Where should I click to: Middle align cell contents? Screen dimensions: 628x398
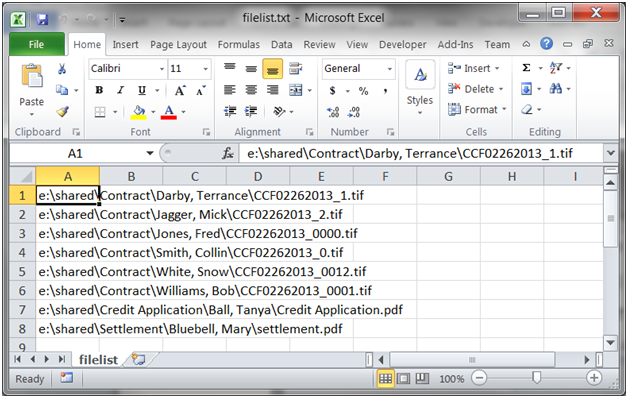pos(251,68)
